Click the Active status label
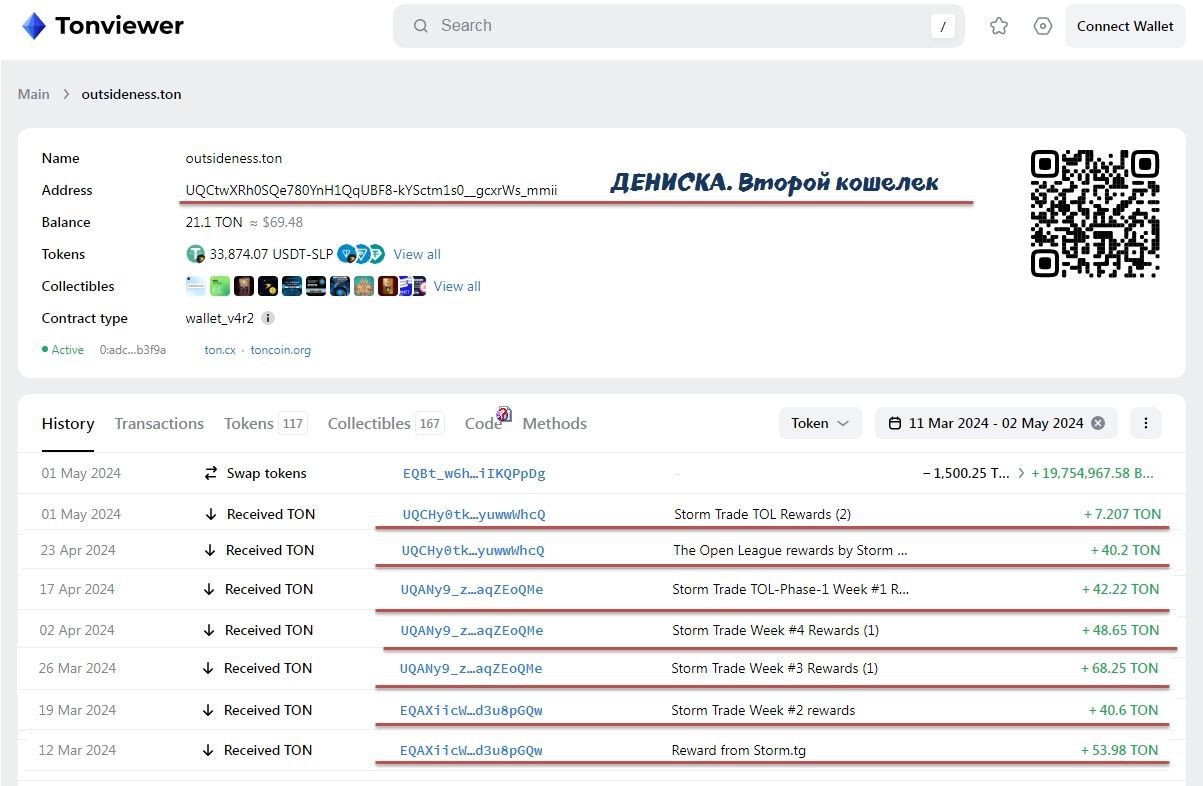Viewport: 1203px width, 786px height. click(x=68, y=350)
